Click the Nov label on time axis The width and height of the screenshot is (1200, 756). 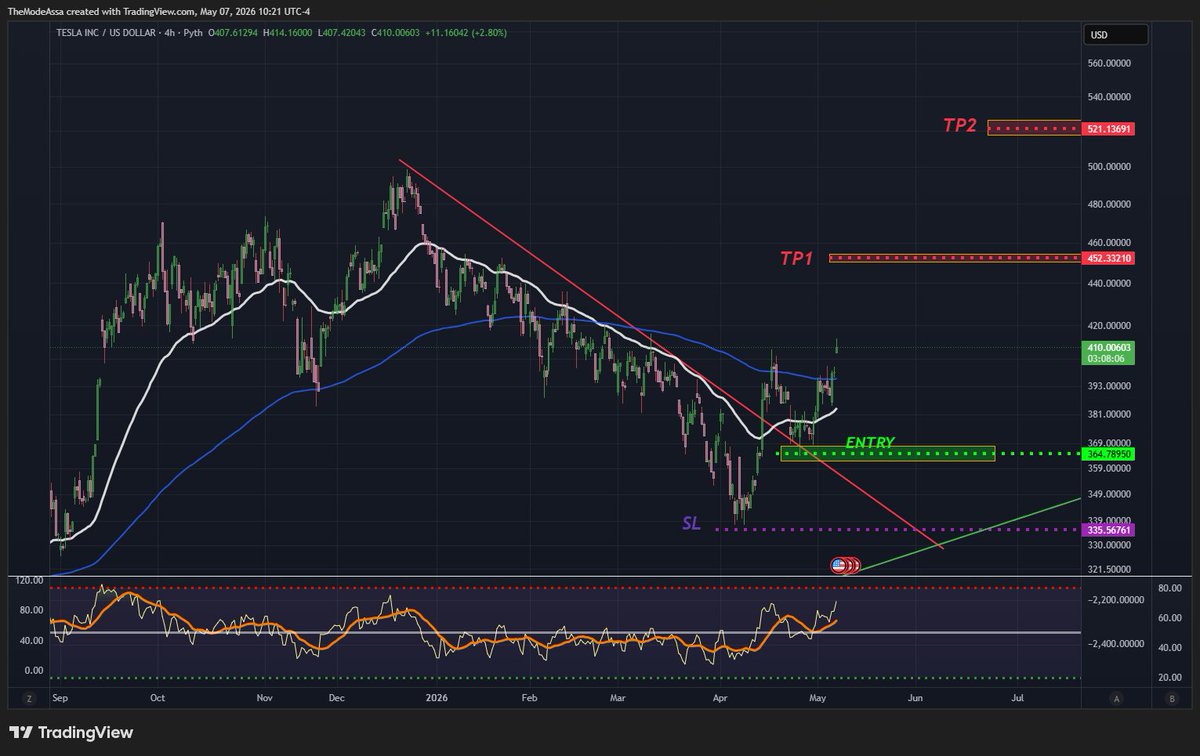(x=264, y=699)
